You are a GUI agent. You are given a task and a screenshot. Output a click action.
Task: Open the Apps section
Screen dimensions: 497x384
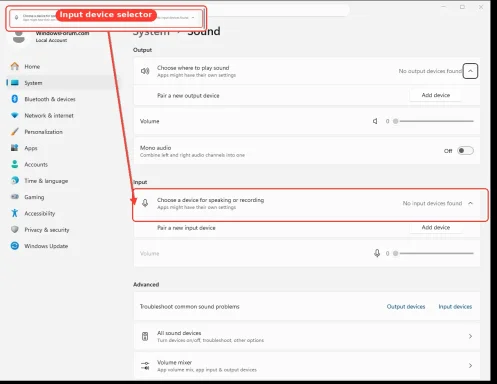coord(31,148)
